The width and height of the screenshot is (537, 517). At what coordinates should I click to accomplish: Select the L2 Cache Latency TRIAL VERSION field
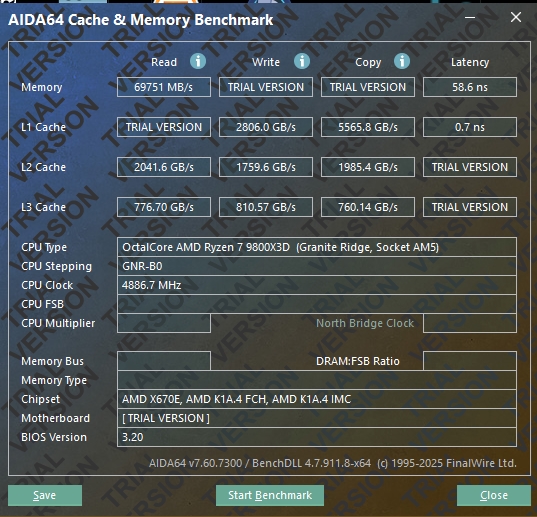point(470,167)
